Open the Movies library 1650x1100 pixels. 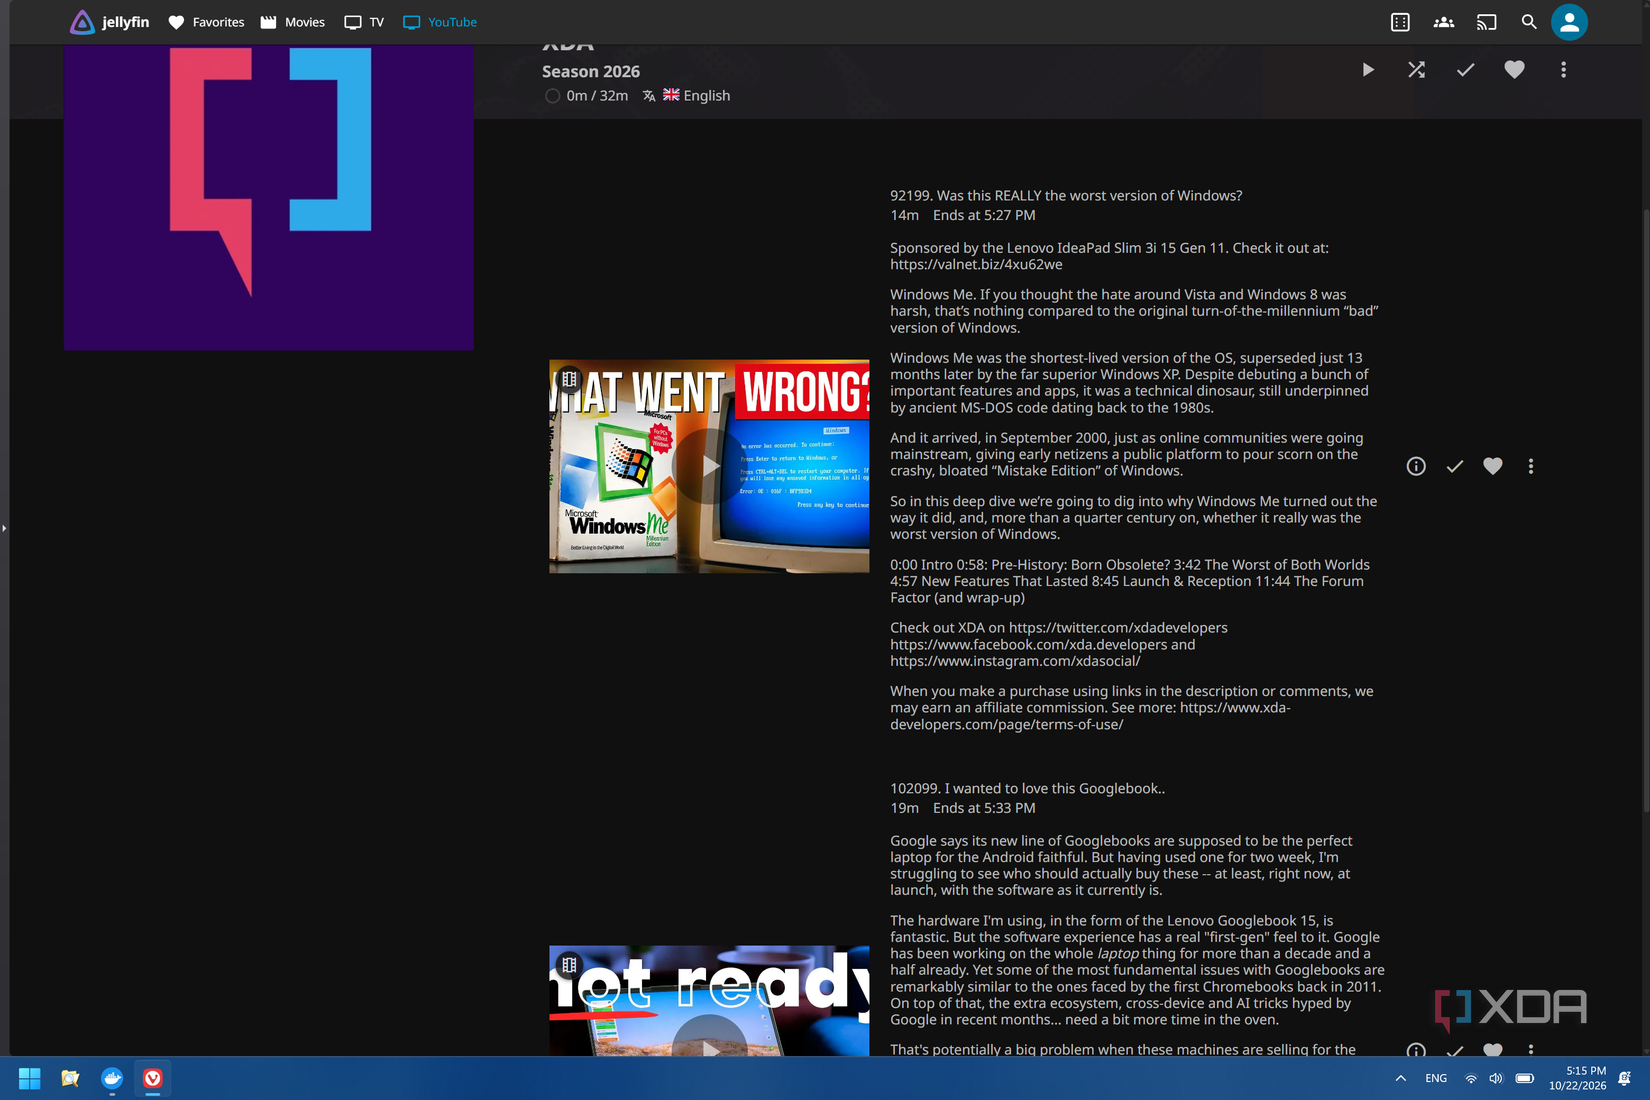[x=293, y=22]
